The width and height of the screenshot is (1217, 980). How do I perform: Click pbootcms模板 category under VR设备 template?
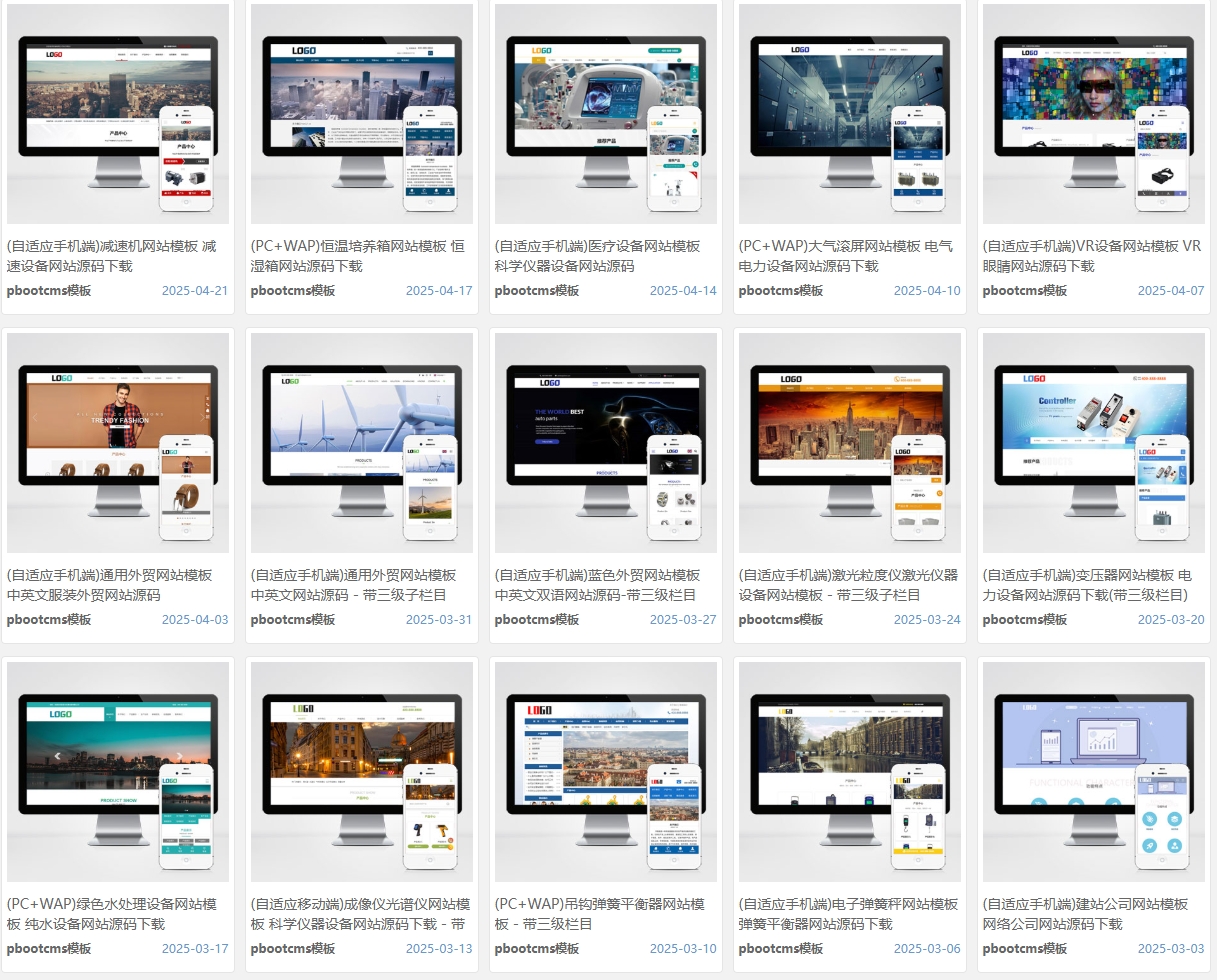tap(1025, 291)
